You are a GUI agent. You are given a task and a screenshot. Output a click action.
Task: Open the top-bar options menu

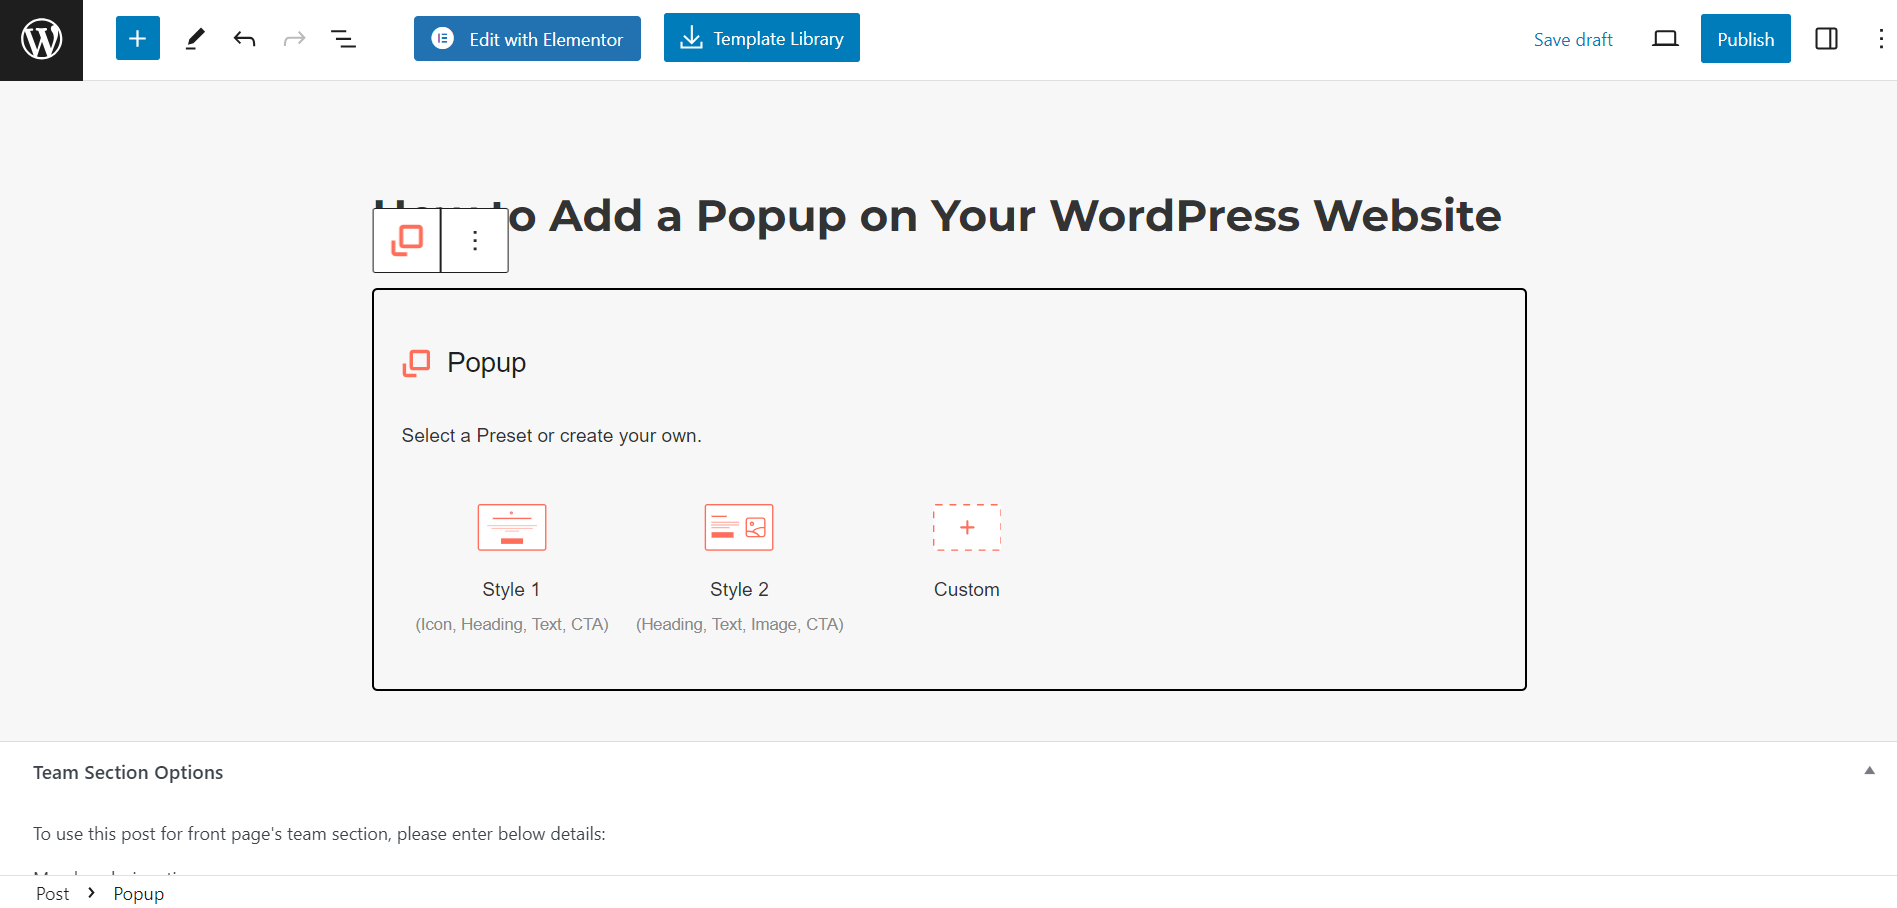click(x=1881, y=39)
